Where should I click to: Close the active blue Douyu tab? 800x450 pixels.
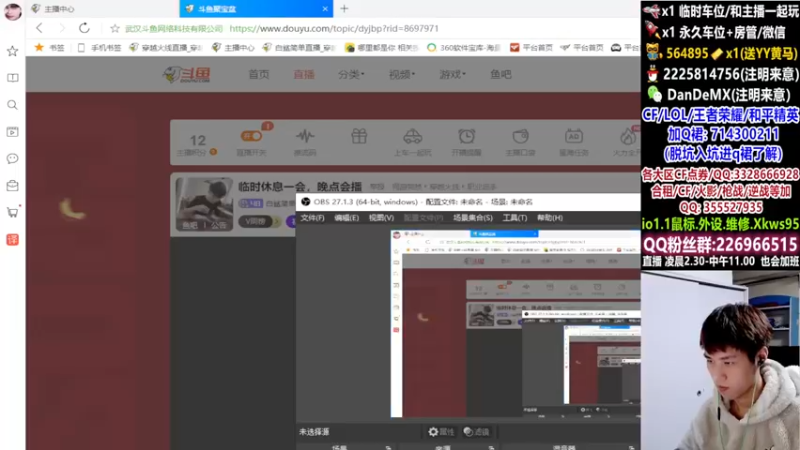coord(325,9)
